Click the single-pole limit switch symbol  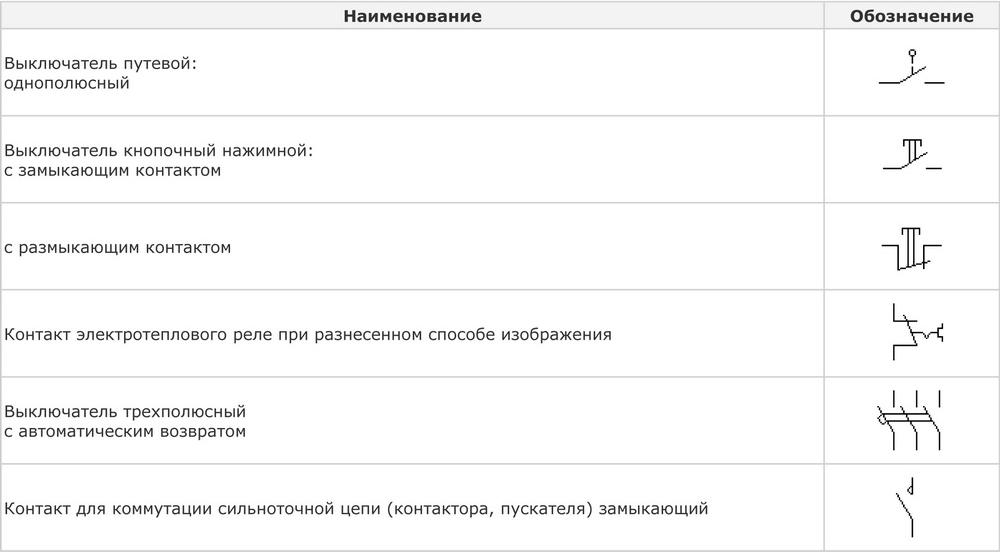(x=910, y=71)
